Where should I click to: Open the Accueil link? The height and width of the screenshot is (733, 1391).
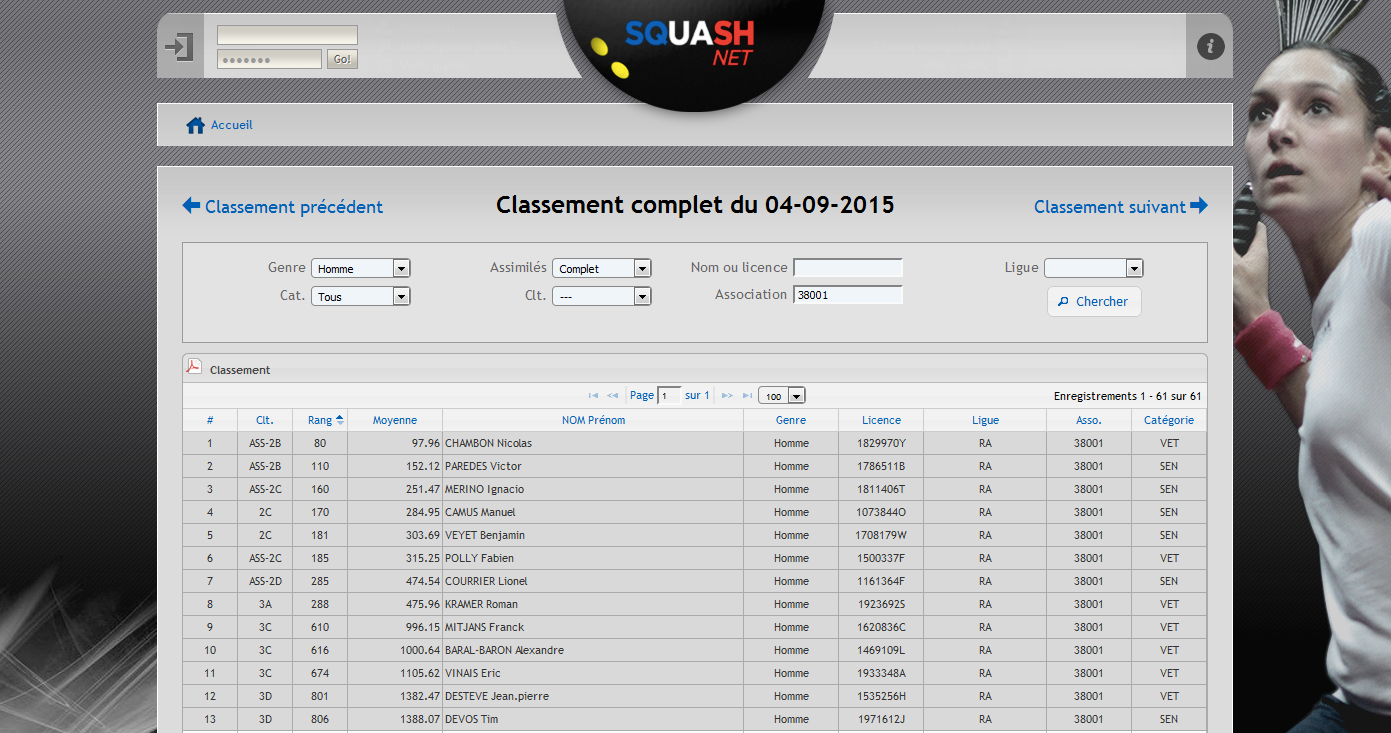click(x=232, y=125)
